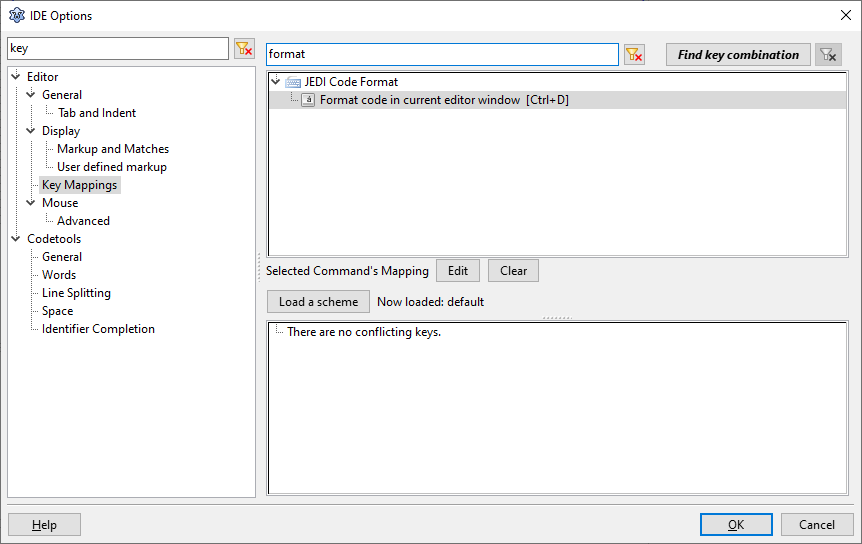This screenshot has width=862, height=544.
Task: Collapse the Codetools tree node
Action: coord(15,238)
